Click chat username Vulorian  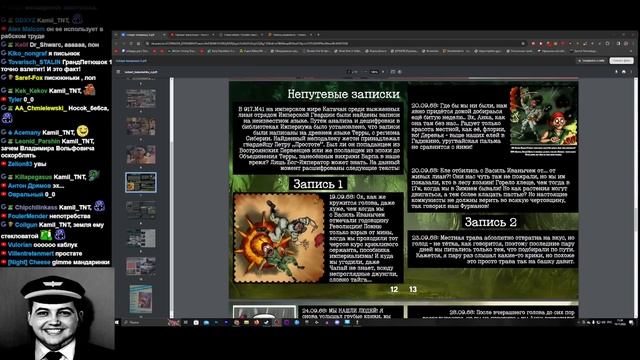tap(20, 245)
